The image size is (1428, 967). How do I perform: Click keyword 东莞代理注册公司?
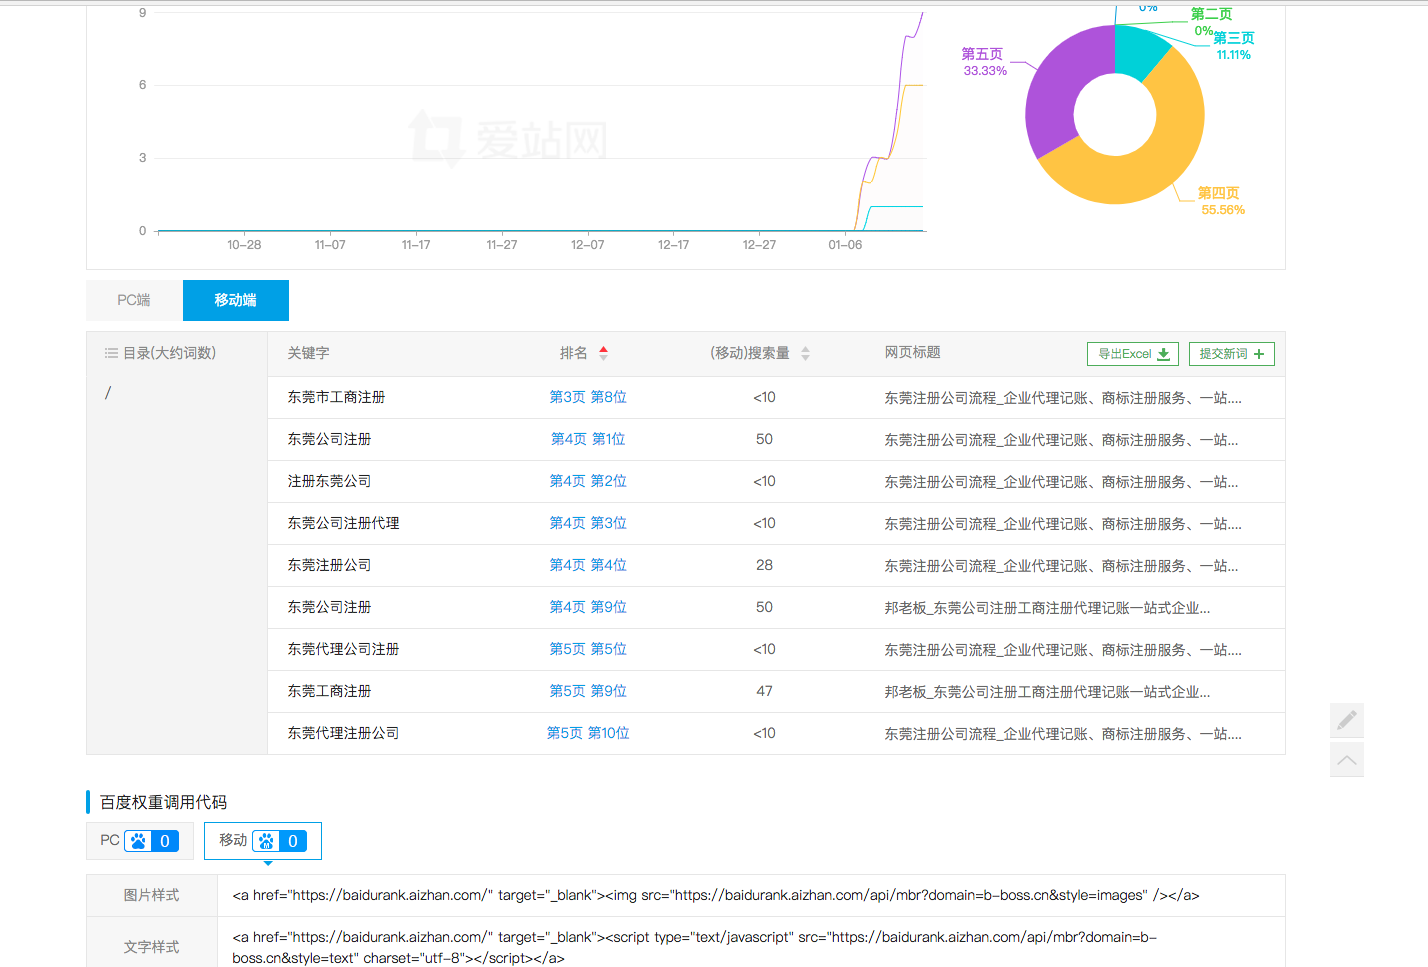coord(344,733)
